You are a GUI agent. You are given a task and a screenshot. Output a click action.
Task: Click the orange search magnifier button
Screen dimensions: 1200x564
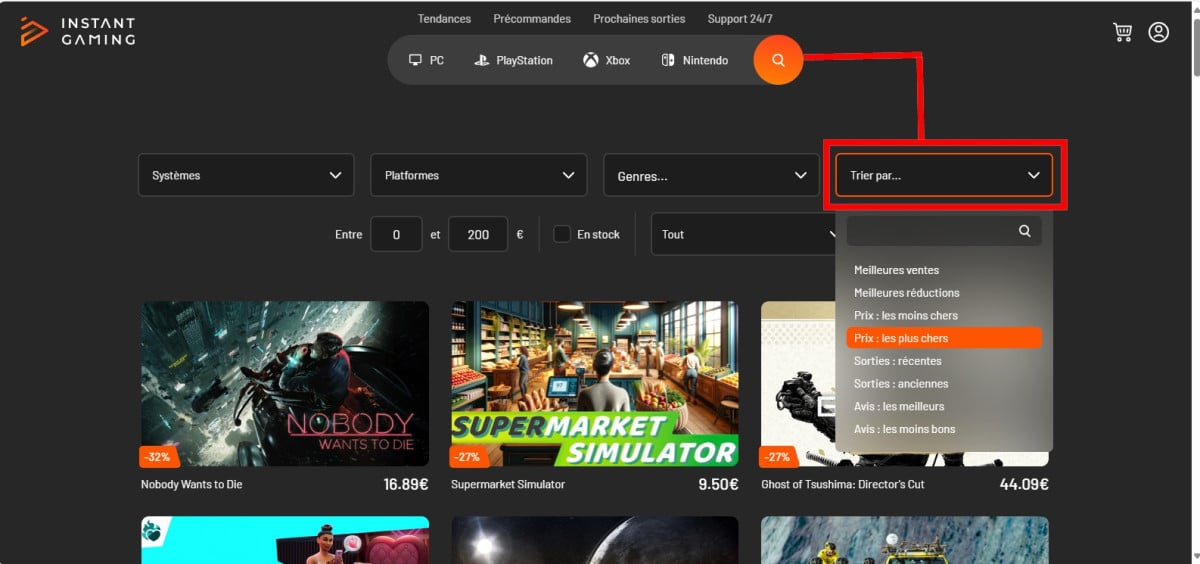pyautogui.click(x=778, y=60)
